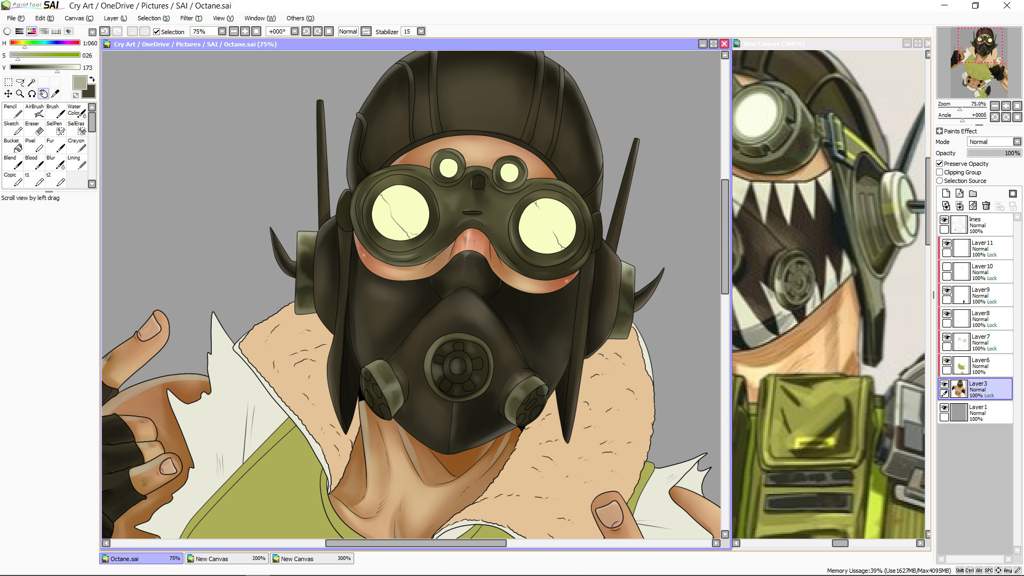Select the Move tool
Image resolution: width=1024 pixels, height=576 pixels.
click(x=8, y=94)
